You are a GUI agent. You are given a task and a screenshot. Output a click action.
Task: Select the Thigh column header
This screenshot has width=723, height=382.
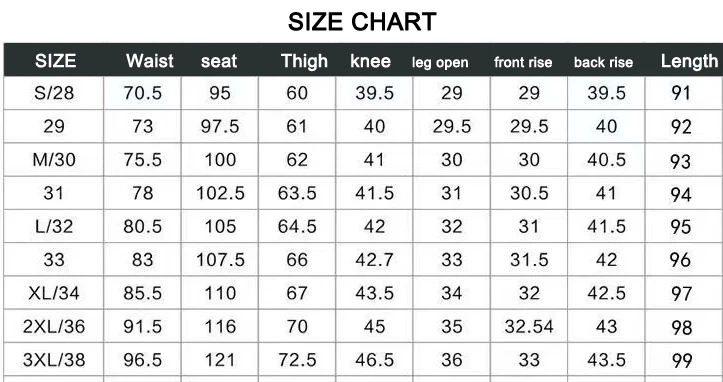pos(304,61)
